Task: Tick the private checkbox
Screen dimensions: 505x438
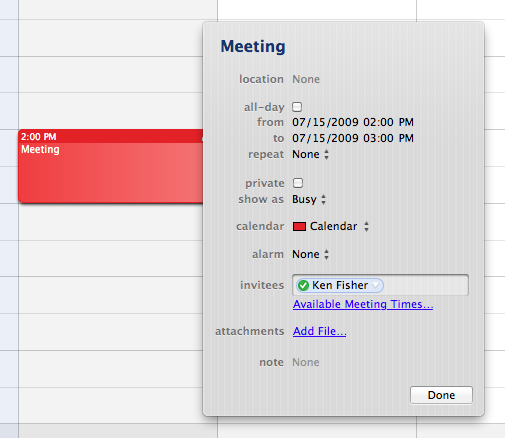Action: [298, 183]
